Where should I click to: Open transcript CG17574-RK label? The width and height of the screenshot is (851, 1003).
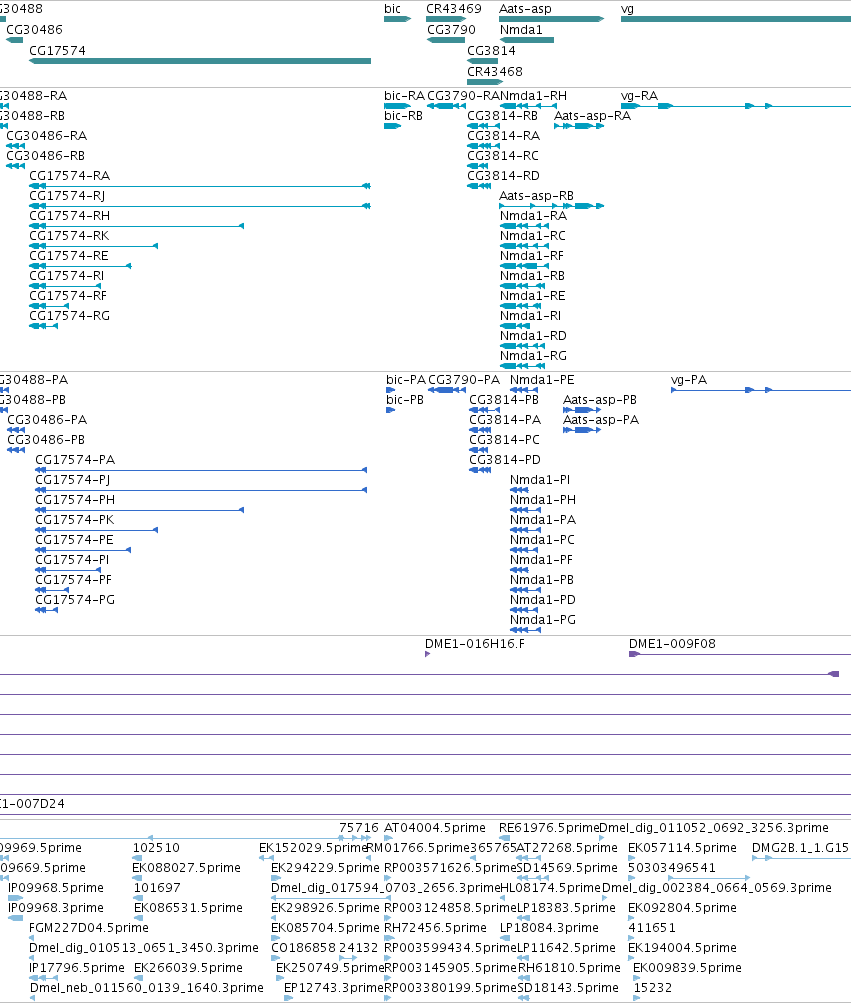click(69, 235)
